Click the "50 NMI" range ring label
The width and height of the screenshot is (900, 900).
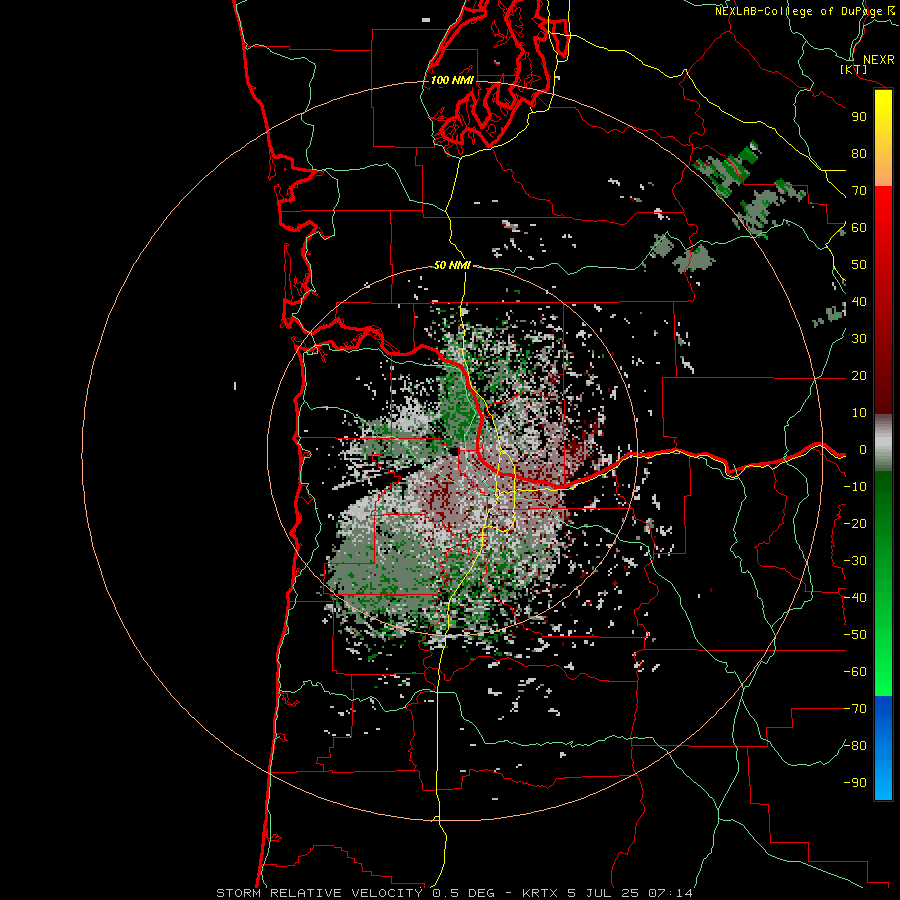[x=452, y=265]
